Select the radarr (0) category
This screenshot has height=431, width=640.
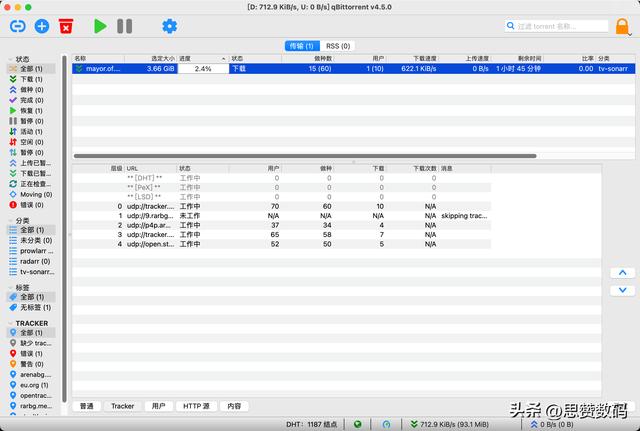[x=31, y=261]
